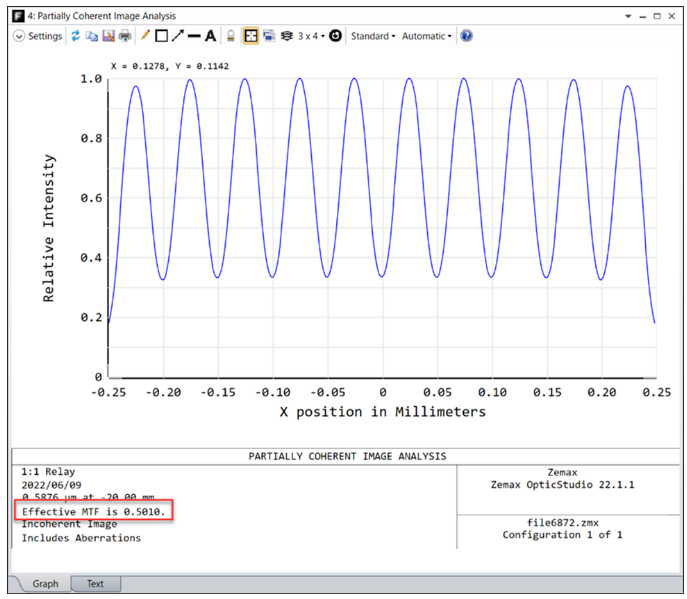Image resolution: width=687 pixels, height=599 pixels.
Task: Click the overlay layers icon
Action: (287, 36)
